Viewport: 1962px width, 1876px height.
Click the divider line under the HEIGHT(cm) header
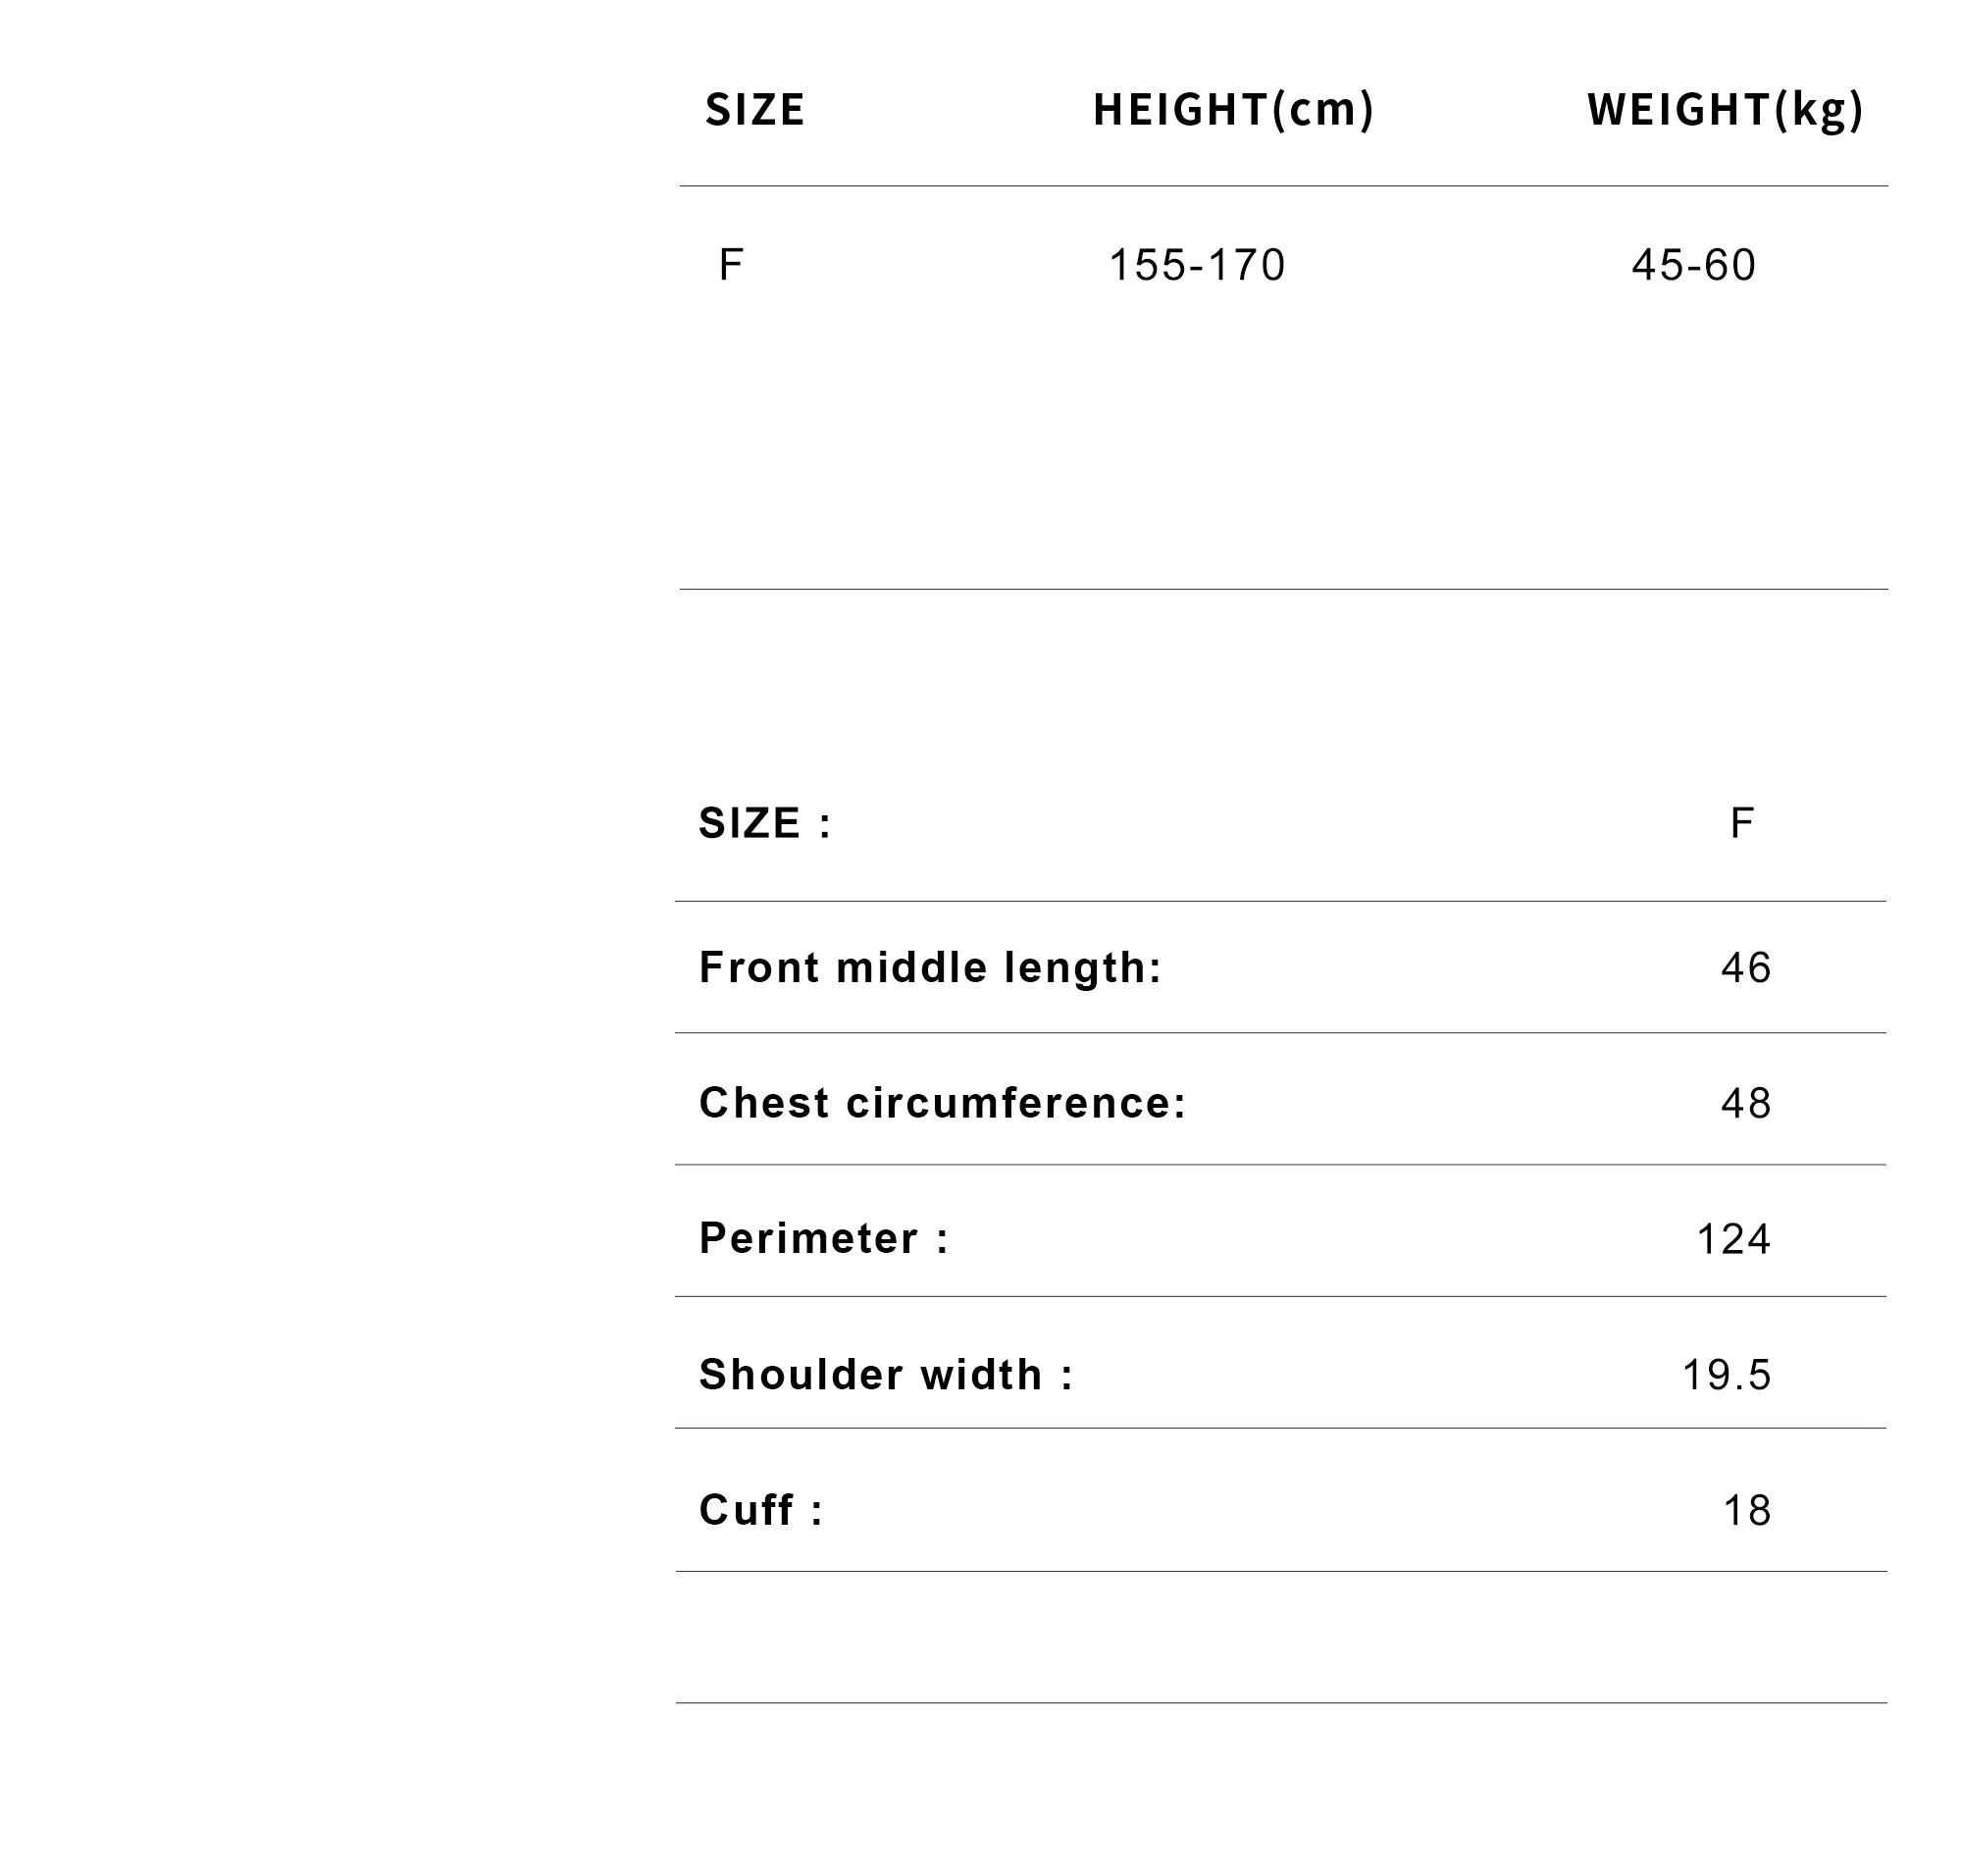1233,186
